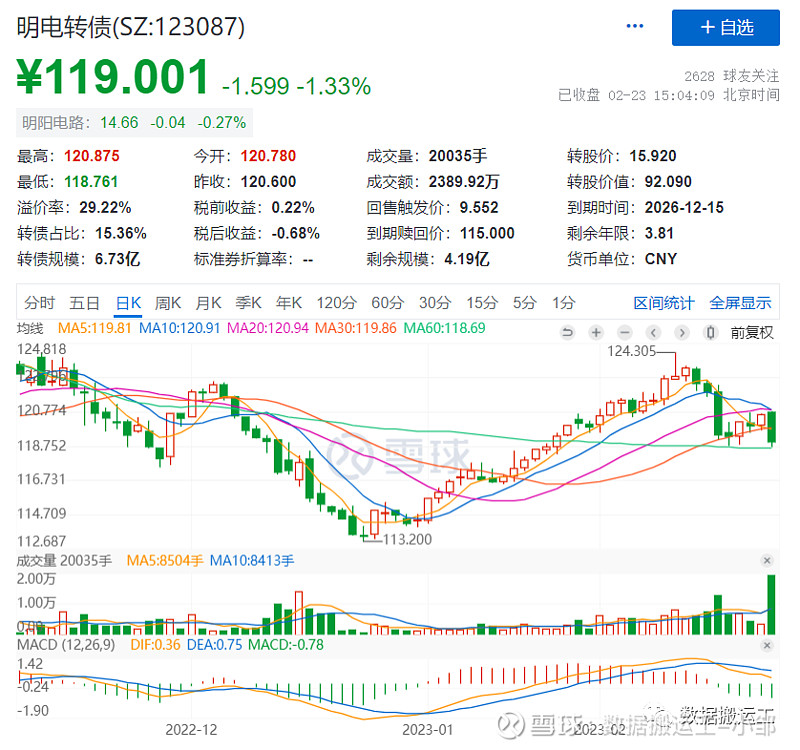This screenshot has height=750, width=800.
Task: Click the MA30:119.86 moving average label
Action: pyautogui.click(x=356, y=329)
